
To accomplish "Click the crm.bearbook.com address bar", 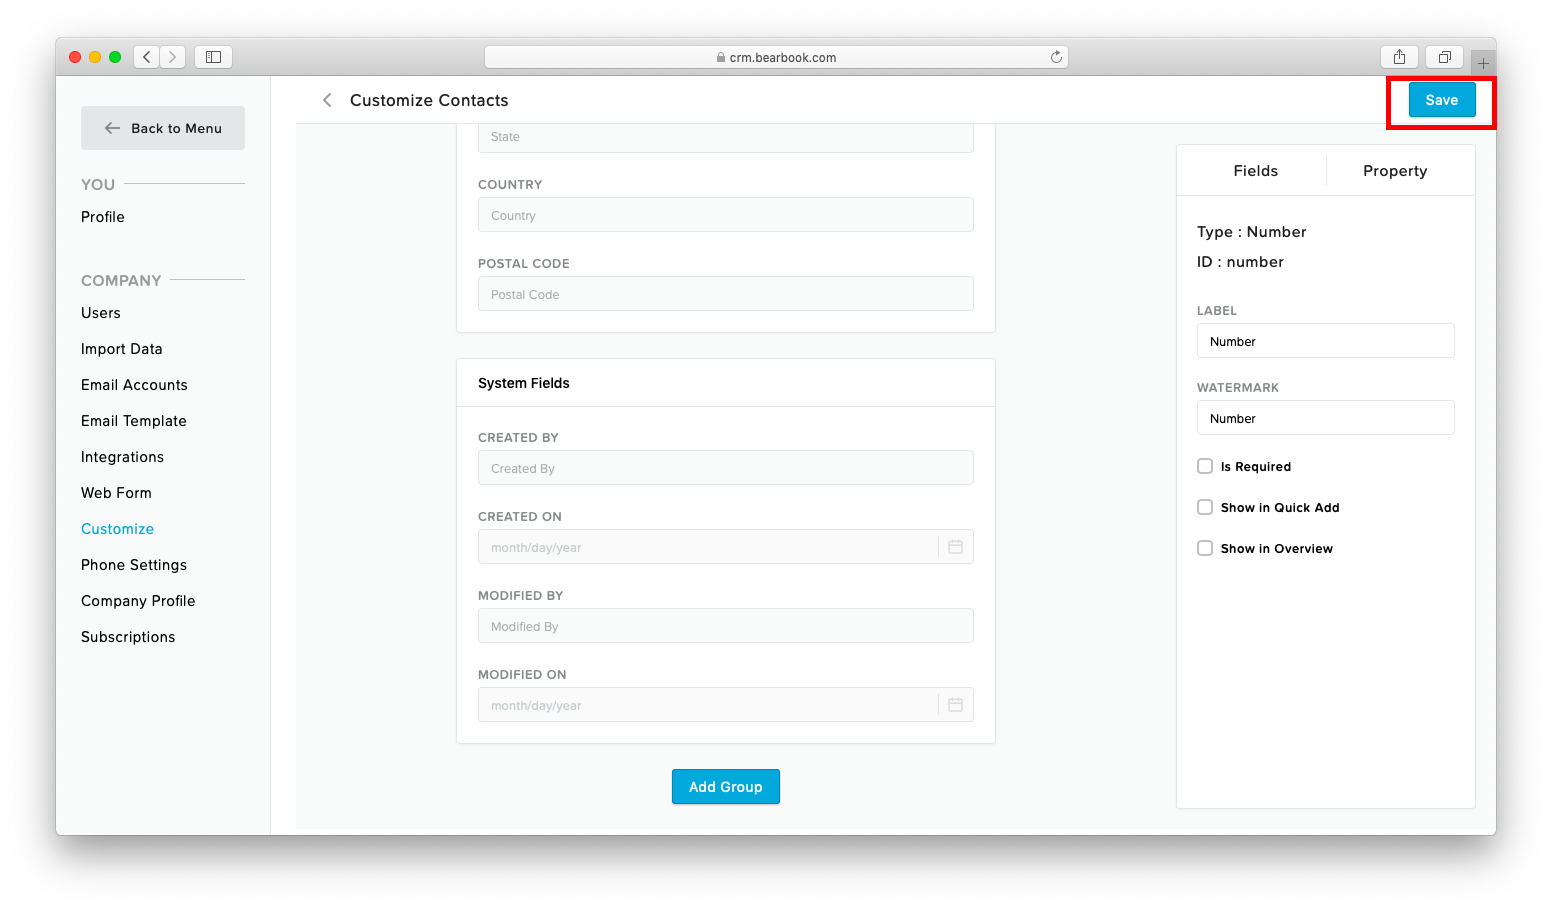I will coord(776,57).
